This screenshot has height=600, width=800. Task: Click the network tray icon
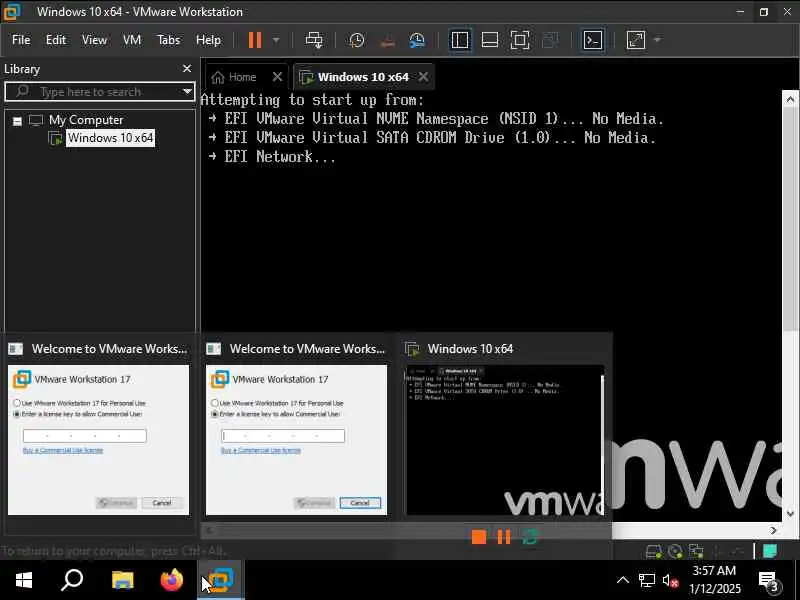tap(647, 580)
